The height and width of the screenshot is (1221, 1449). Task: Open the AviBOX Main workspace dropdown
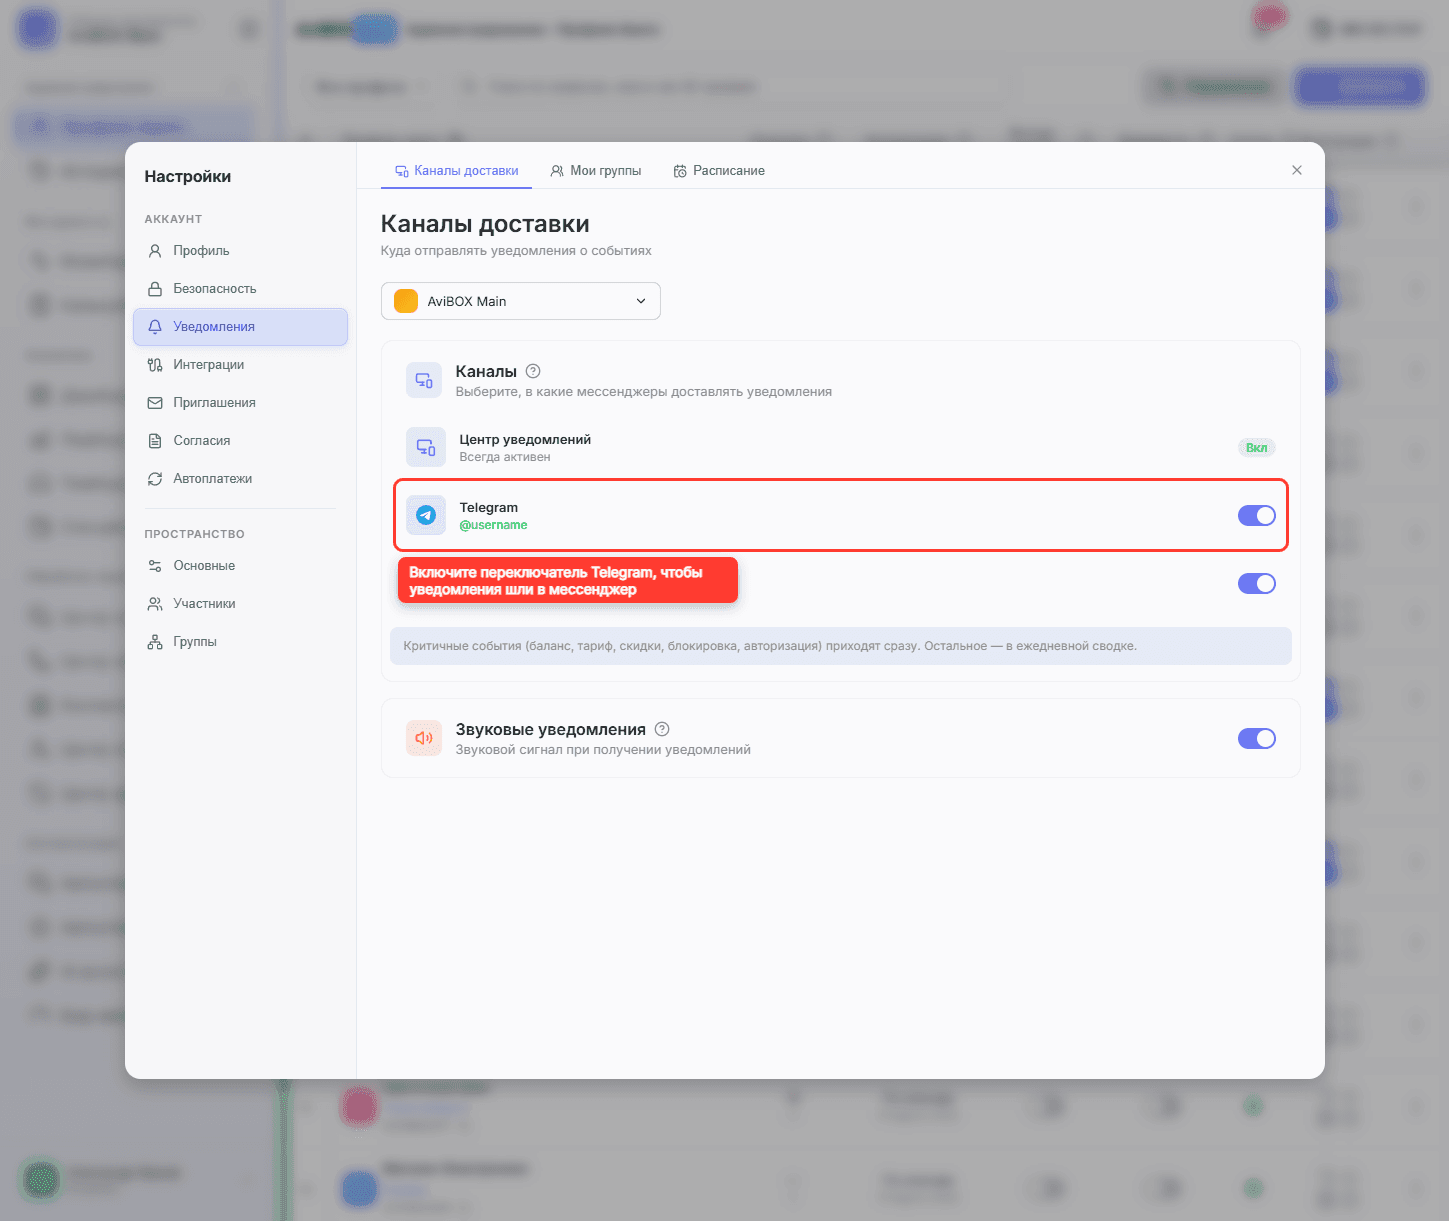tap(521, 301)
